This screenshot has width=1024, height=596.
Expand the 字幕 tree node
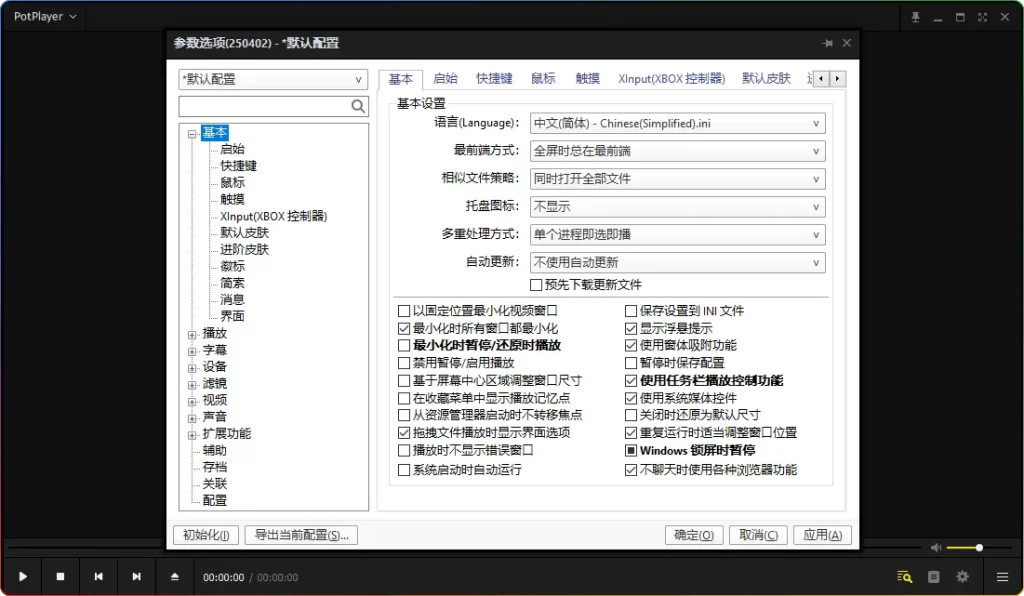coord(192,351)
